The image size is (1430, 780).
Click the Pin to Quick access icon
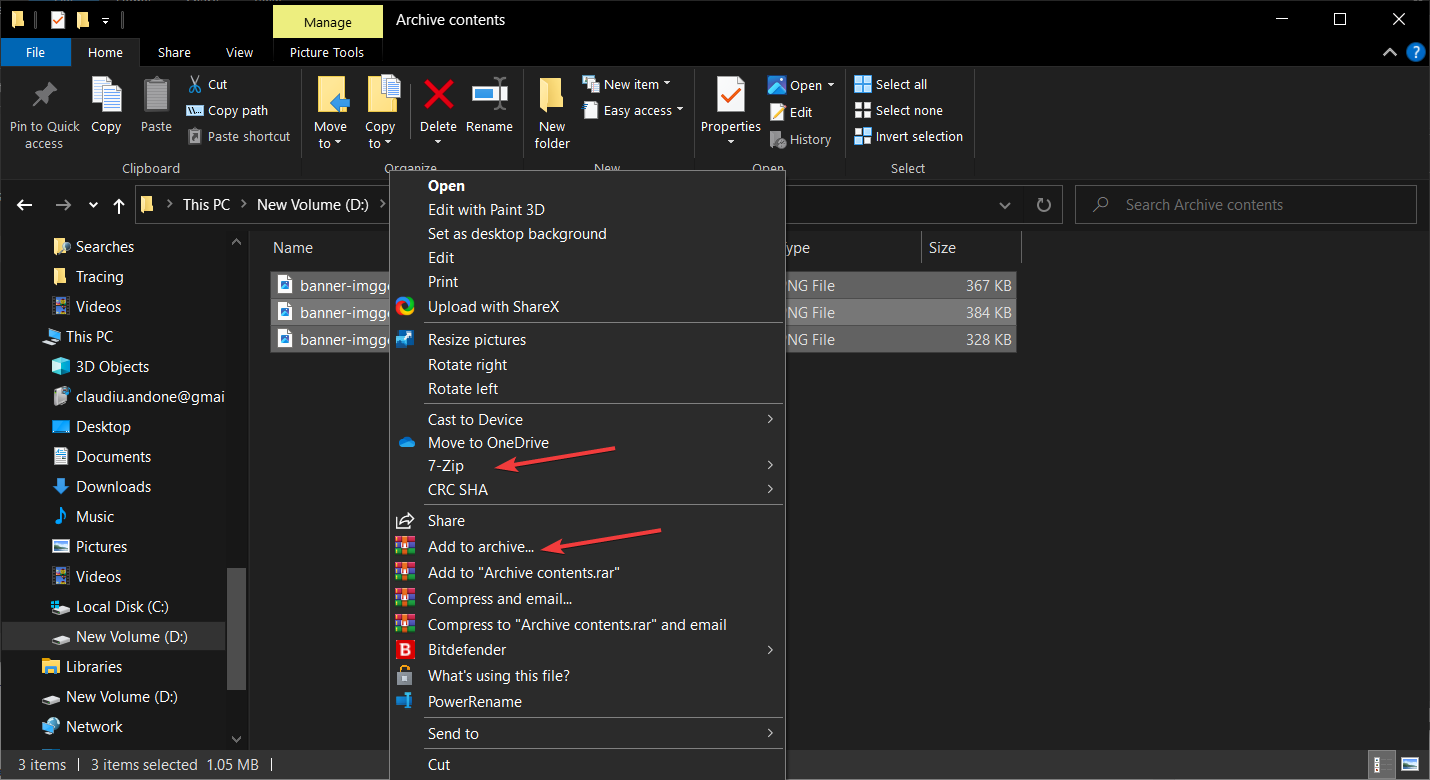[x=44, y=96]
